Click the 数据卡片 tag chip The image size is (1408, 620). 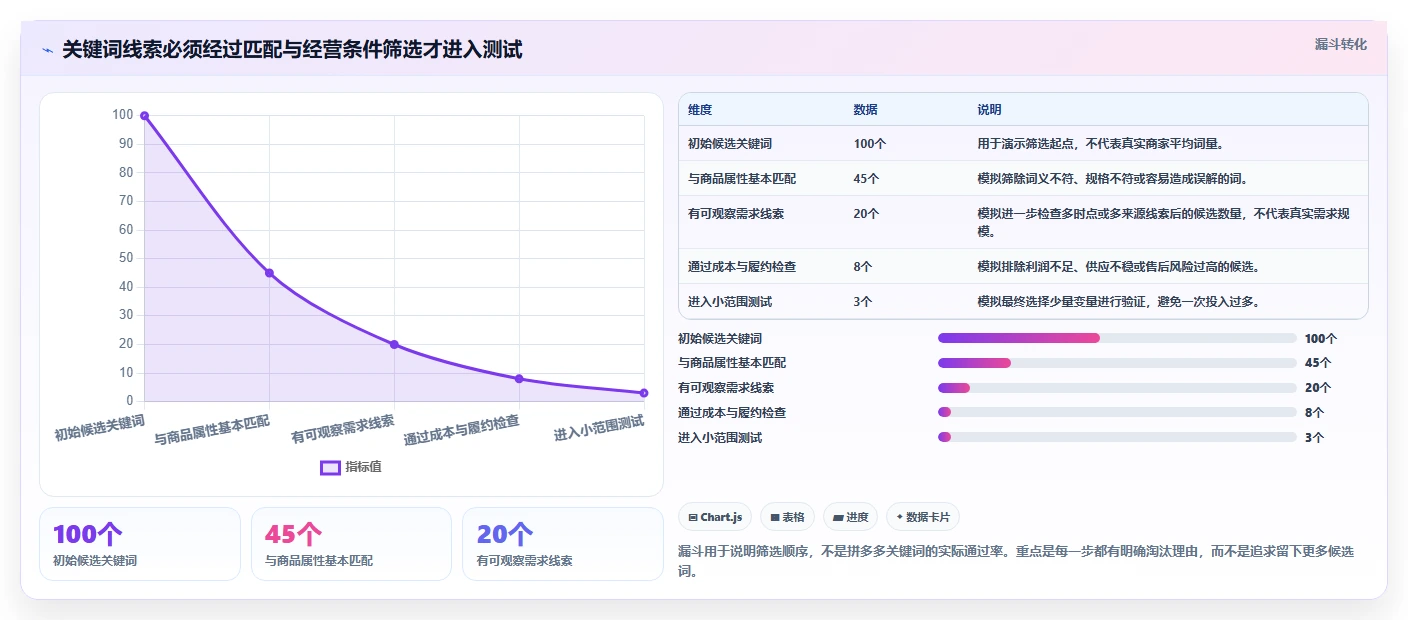coord(923,517)
